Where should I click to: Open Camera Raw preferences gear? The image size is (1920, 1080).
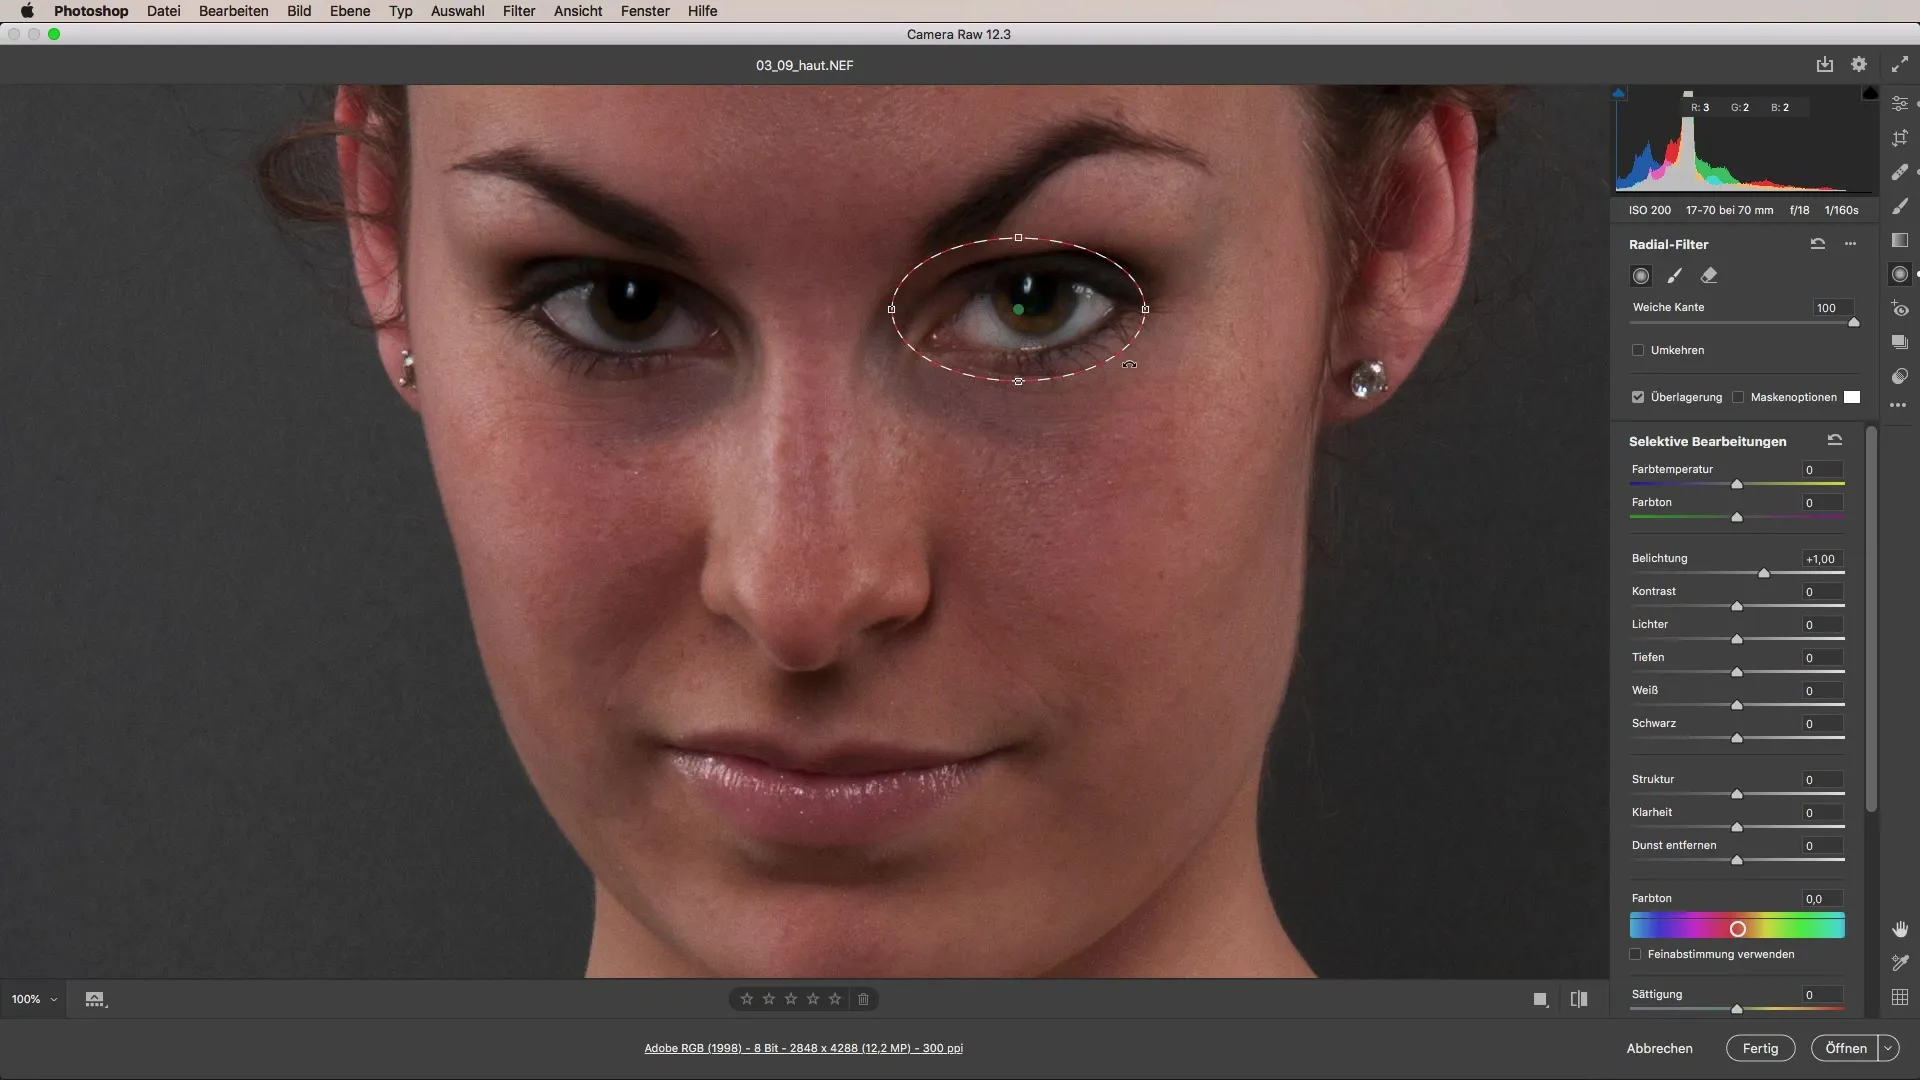[x=1859, y=64]
